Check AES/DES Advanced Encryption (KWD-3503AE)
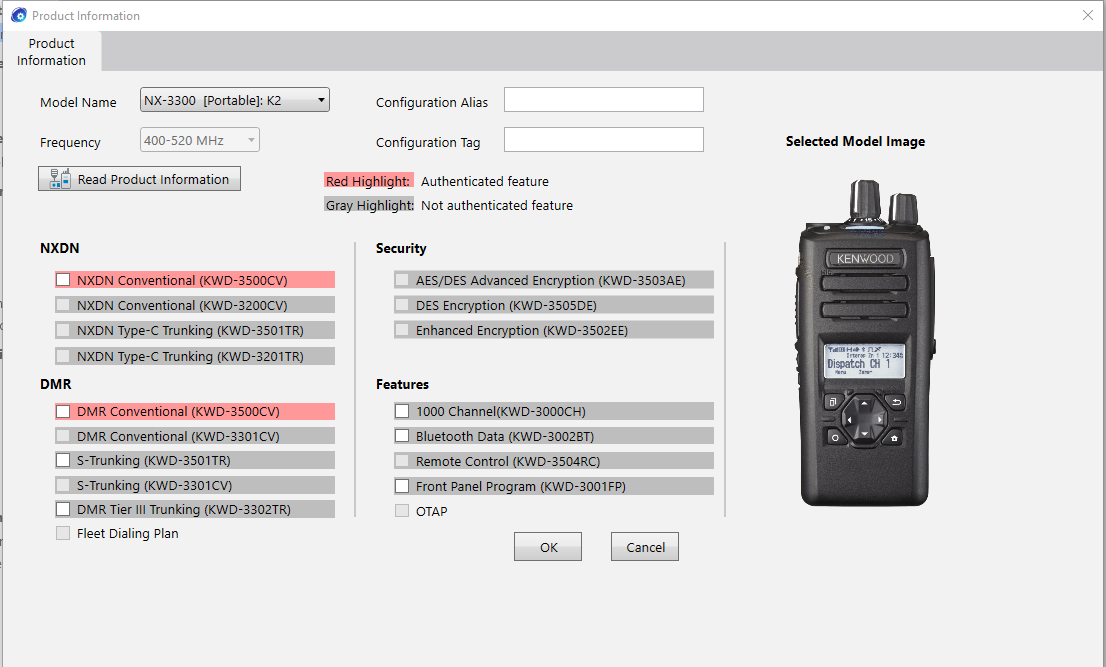Screen dimensions: 1106x667 click(x=402, y=280)
